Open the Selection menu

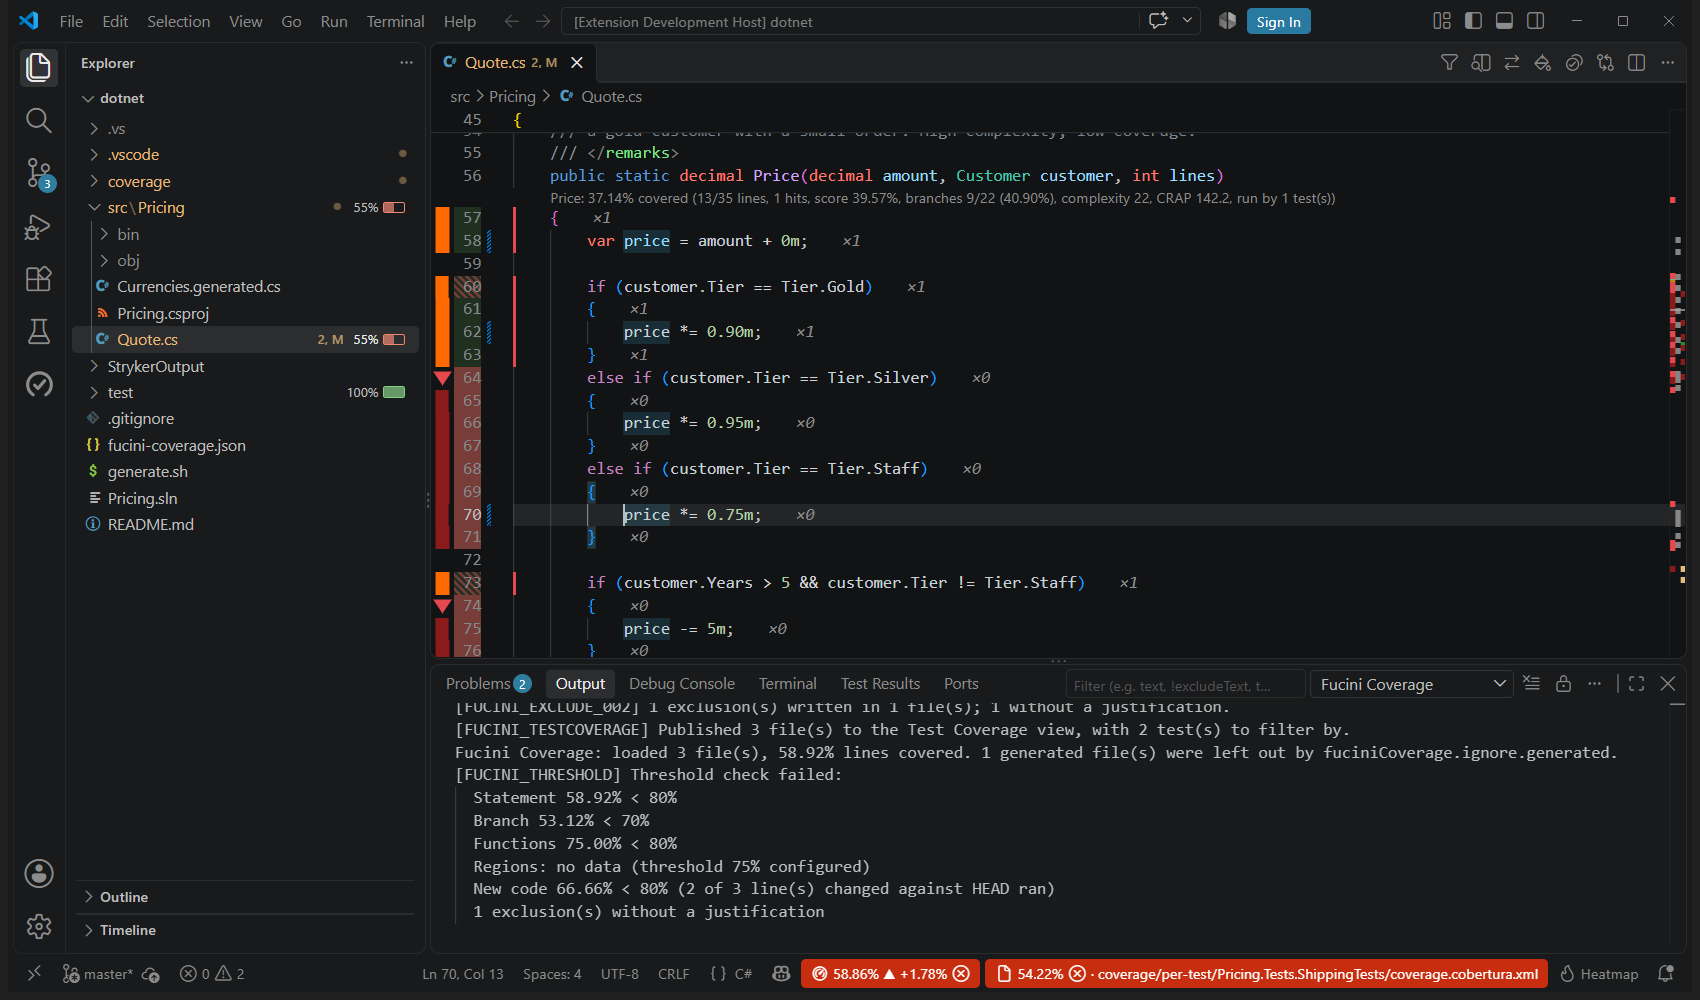click(178, 21)
